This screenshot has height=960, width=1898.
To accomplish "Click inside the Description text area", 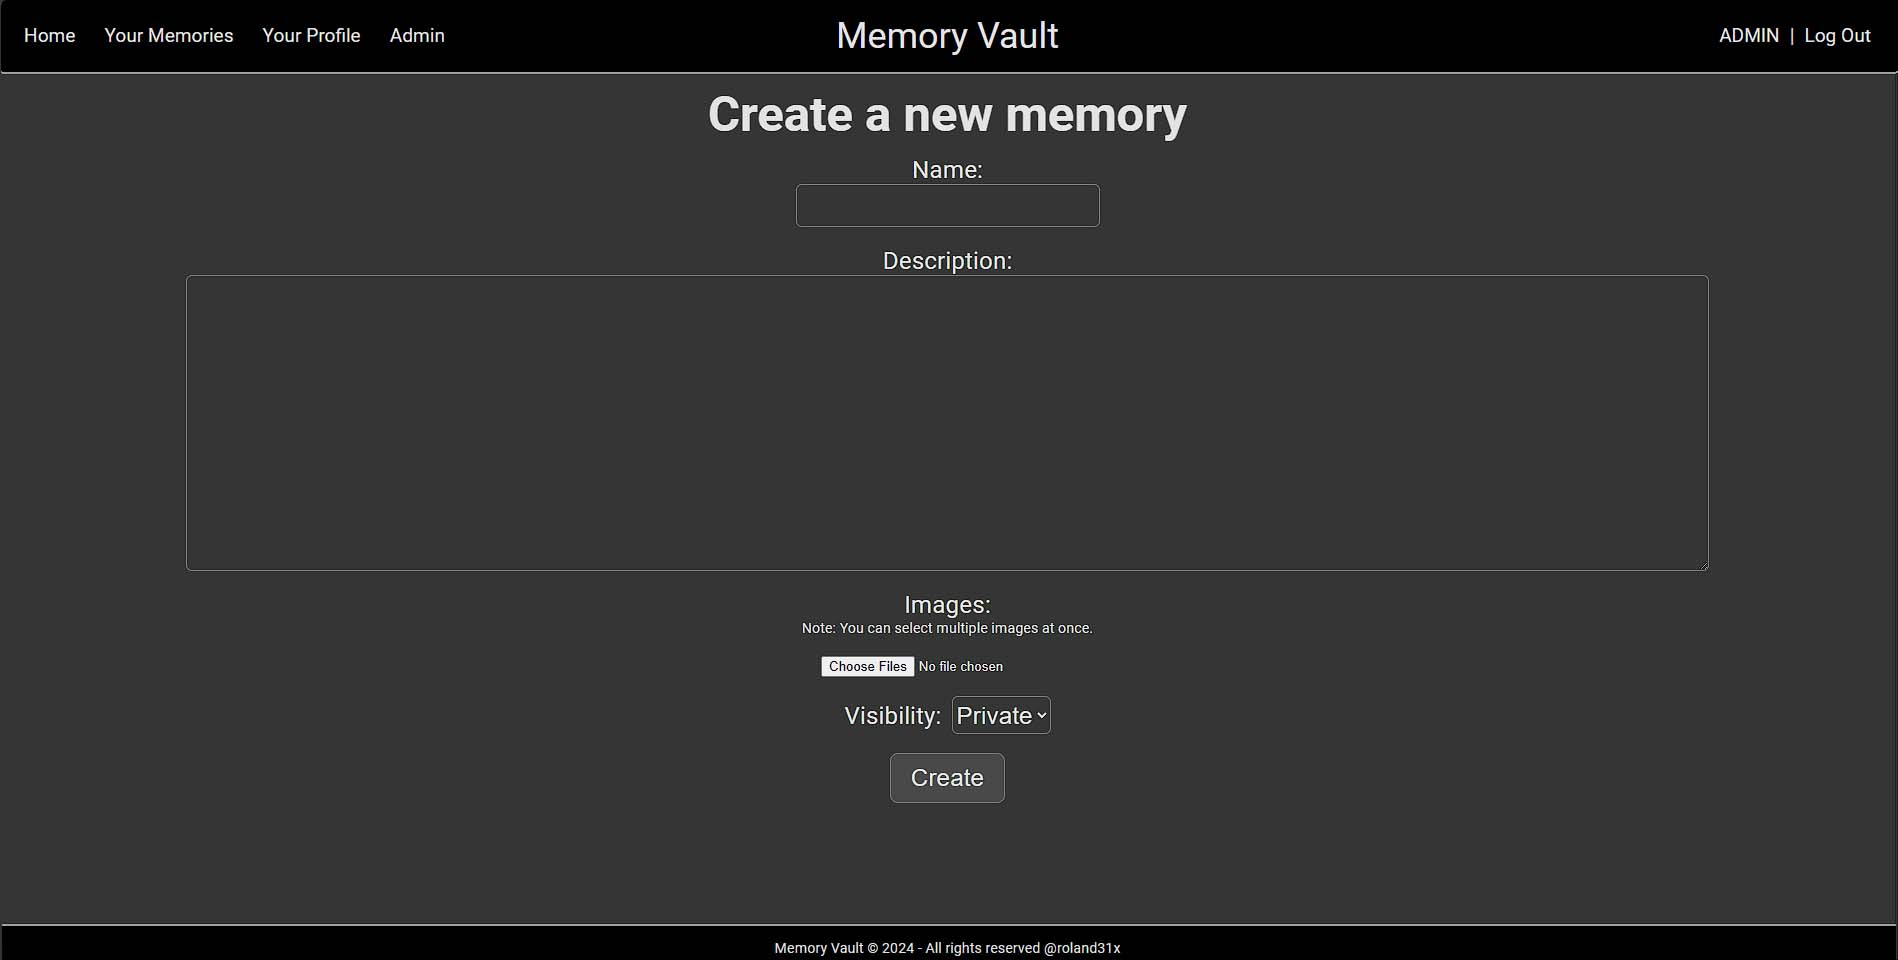I will tap(947, 422).
